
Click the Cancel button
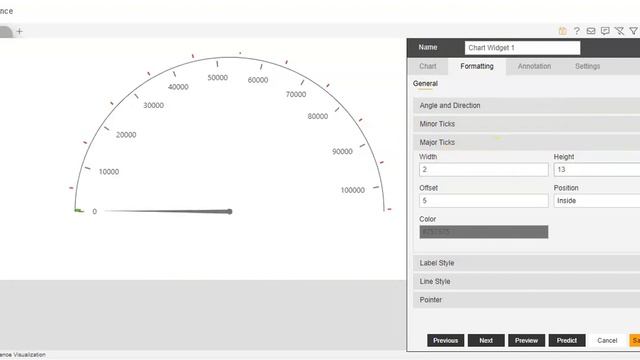pyautogui.click(x=607, y=340)
